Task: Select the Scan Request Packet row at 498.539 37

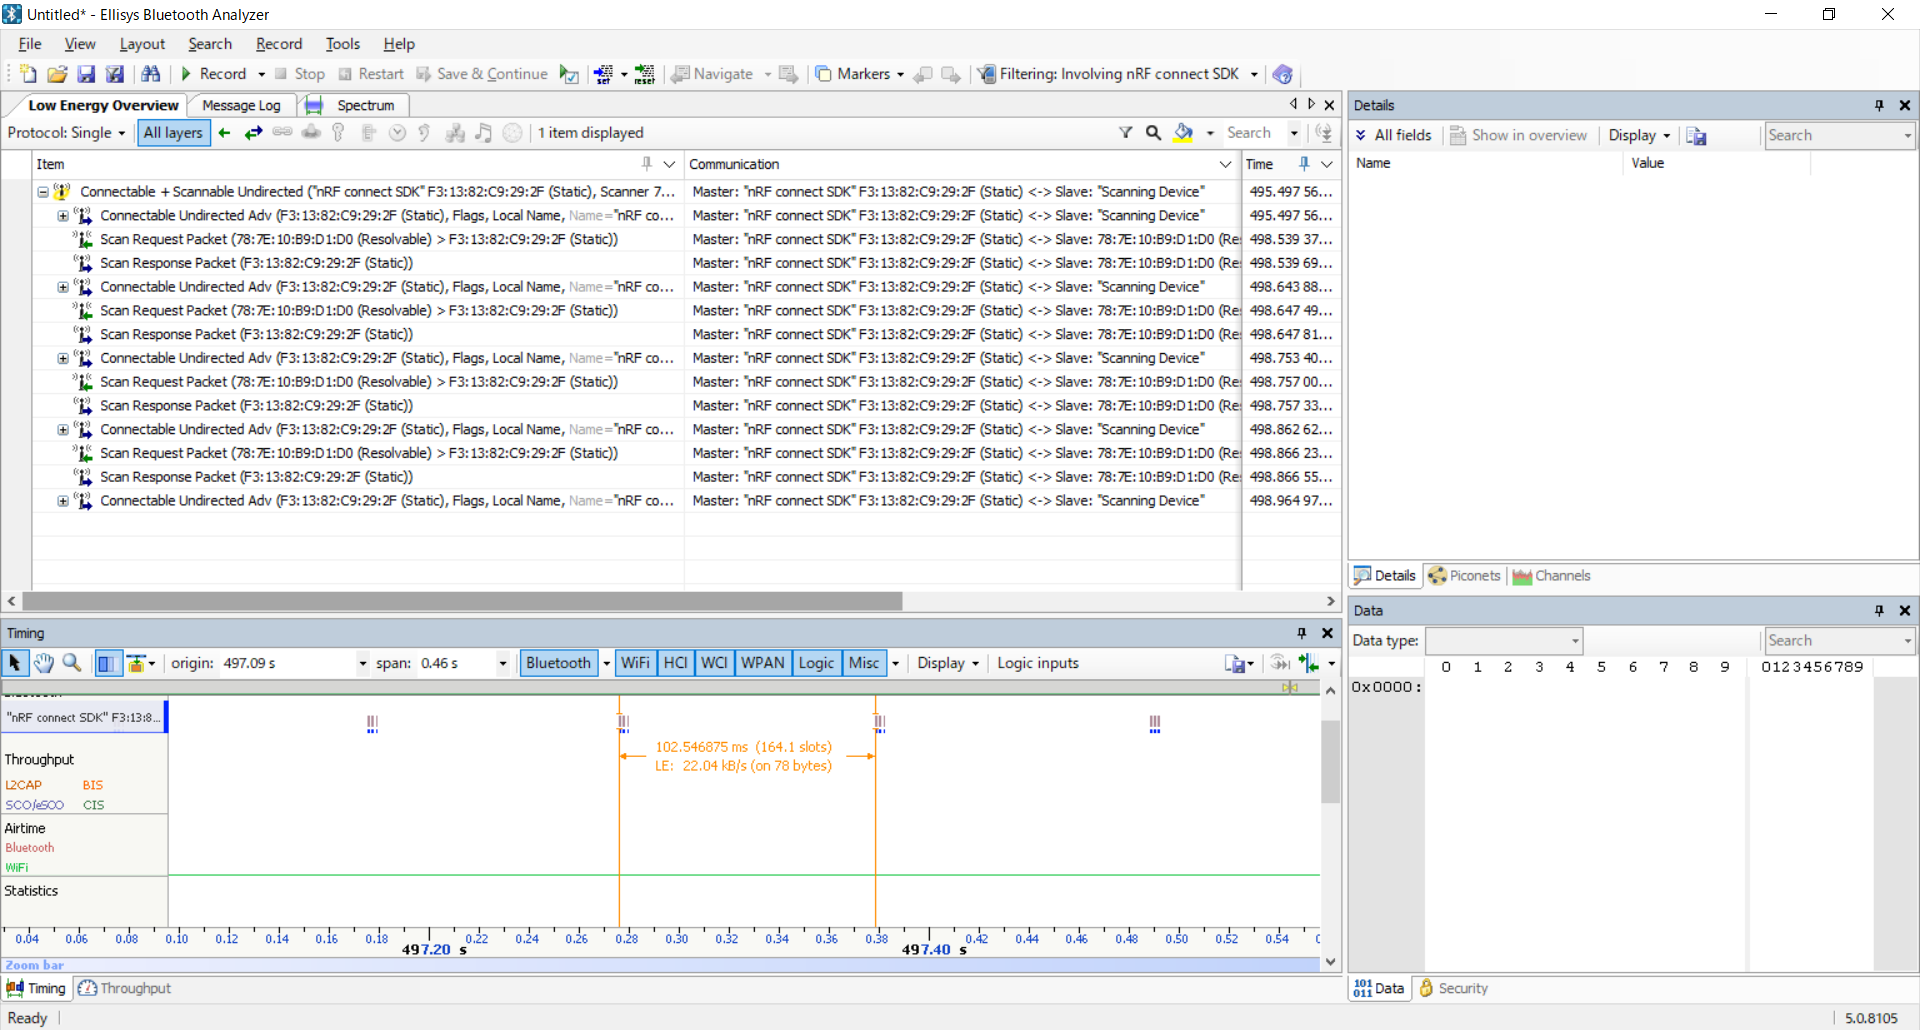Action: (686, 239)
